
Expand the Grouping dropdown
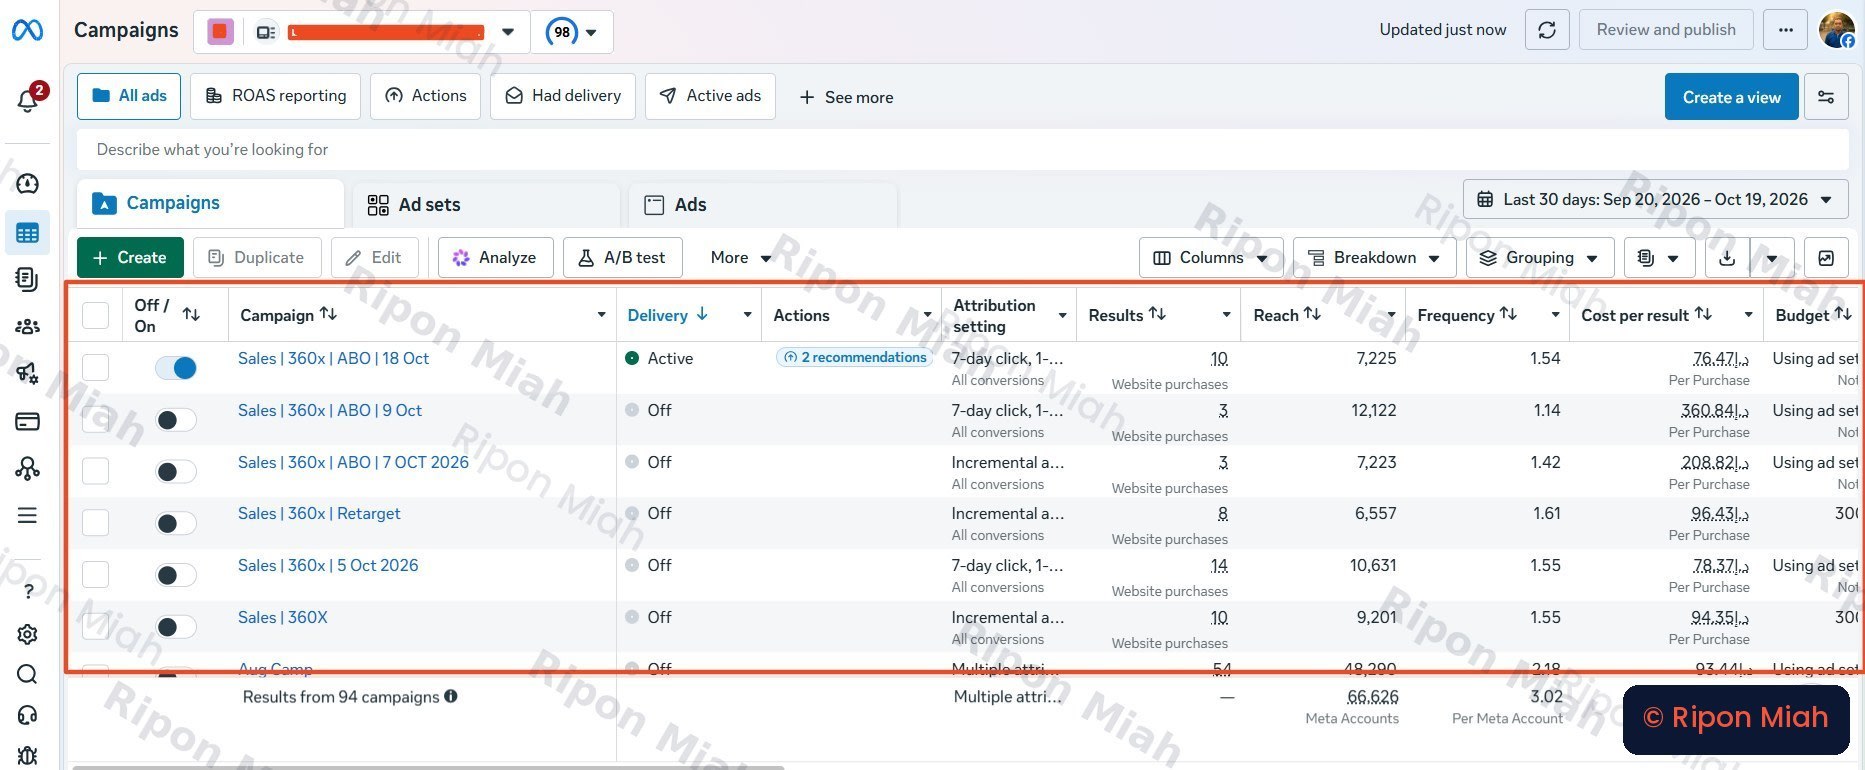coord(1540,258)
